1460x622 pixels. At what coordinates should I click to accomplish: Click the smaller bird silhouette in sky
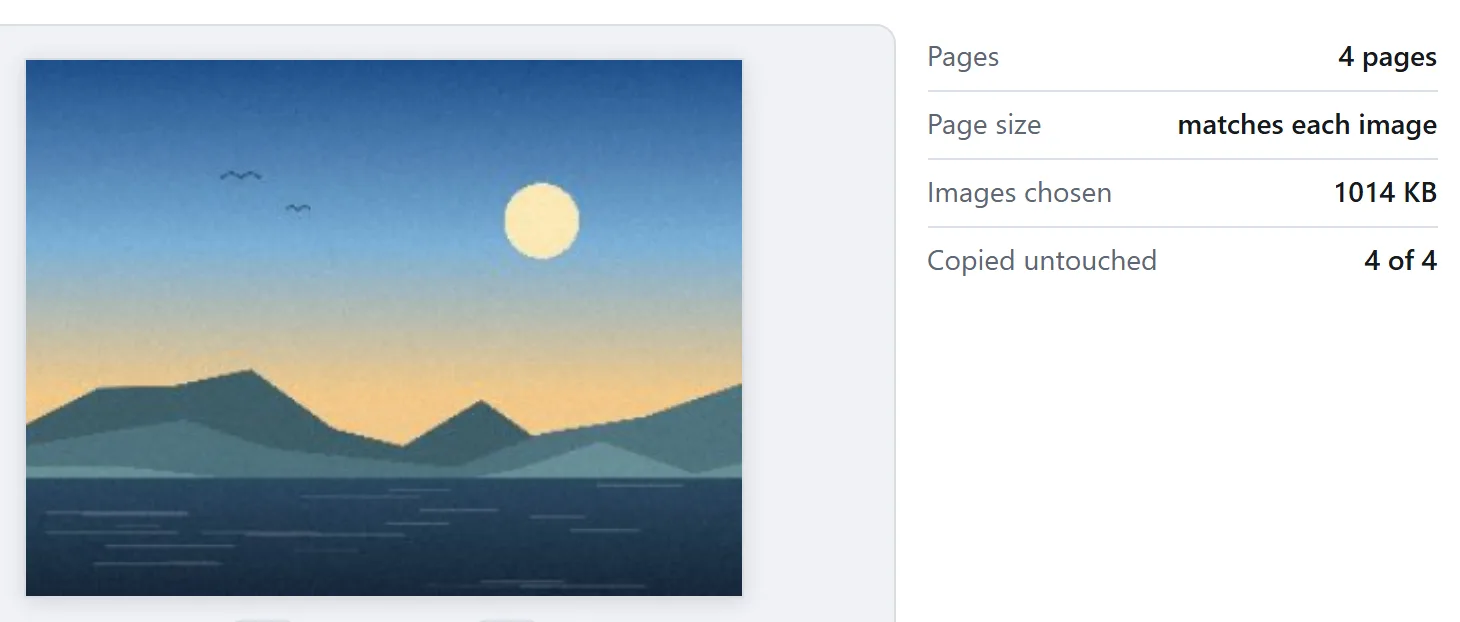tap(298, 208)
